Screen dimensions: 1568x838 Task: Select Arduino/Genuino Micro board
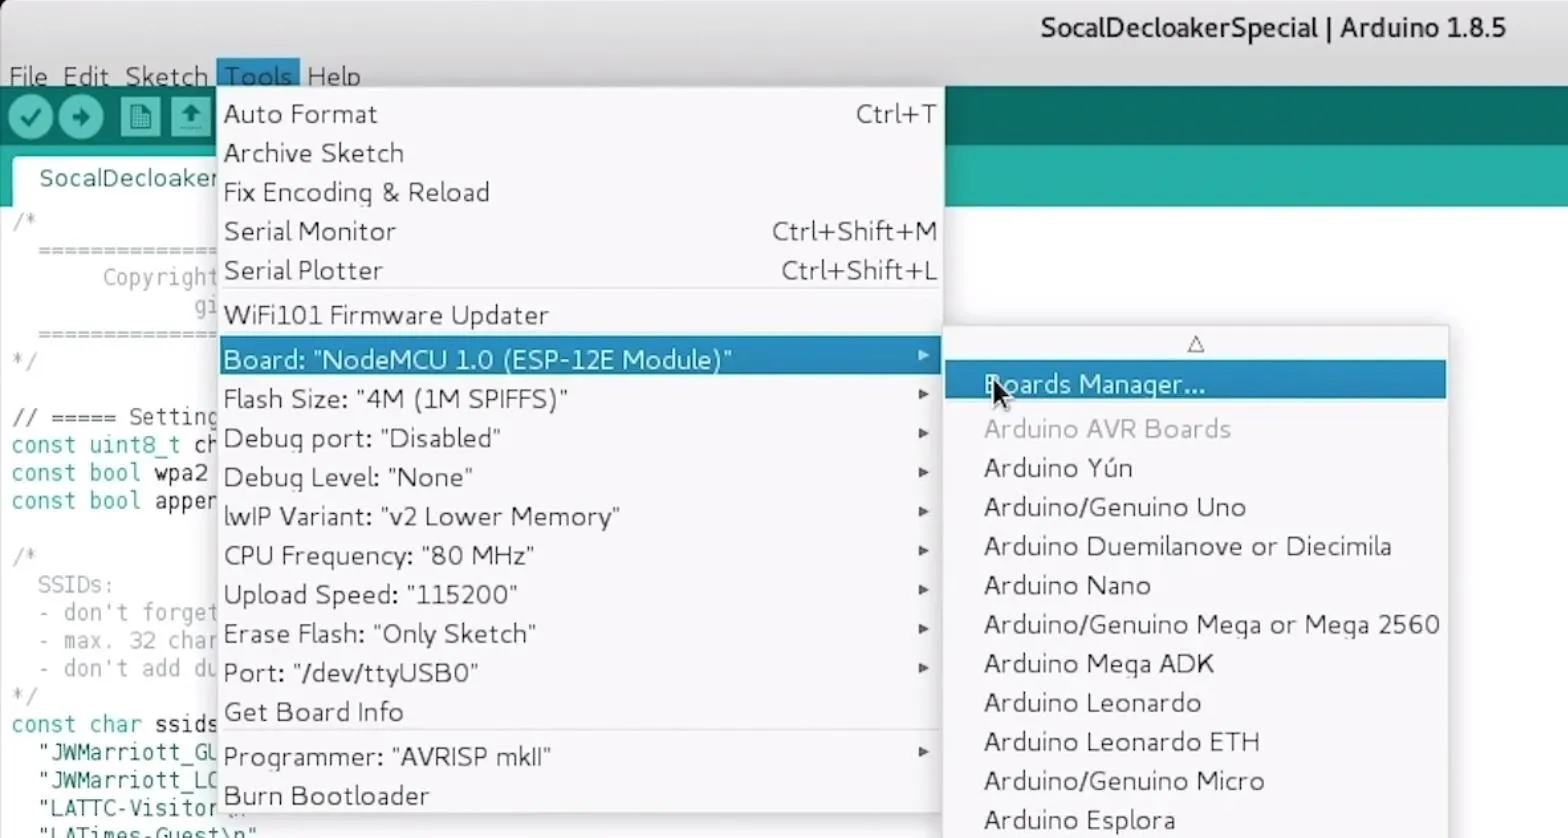[1195, 780]
